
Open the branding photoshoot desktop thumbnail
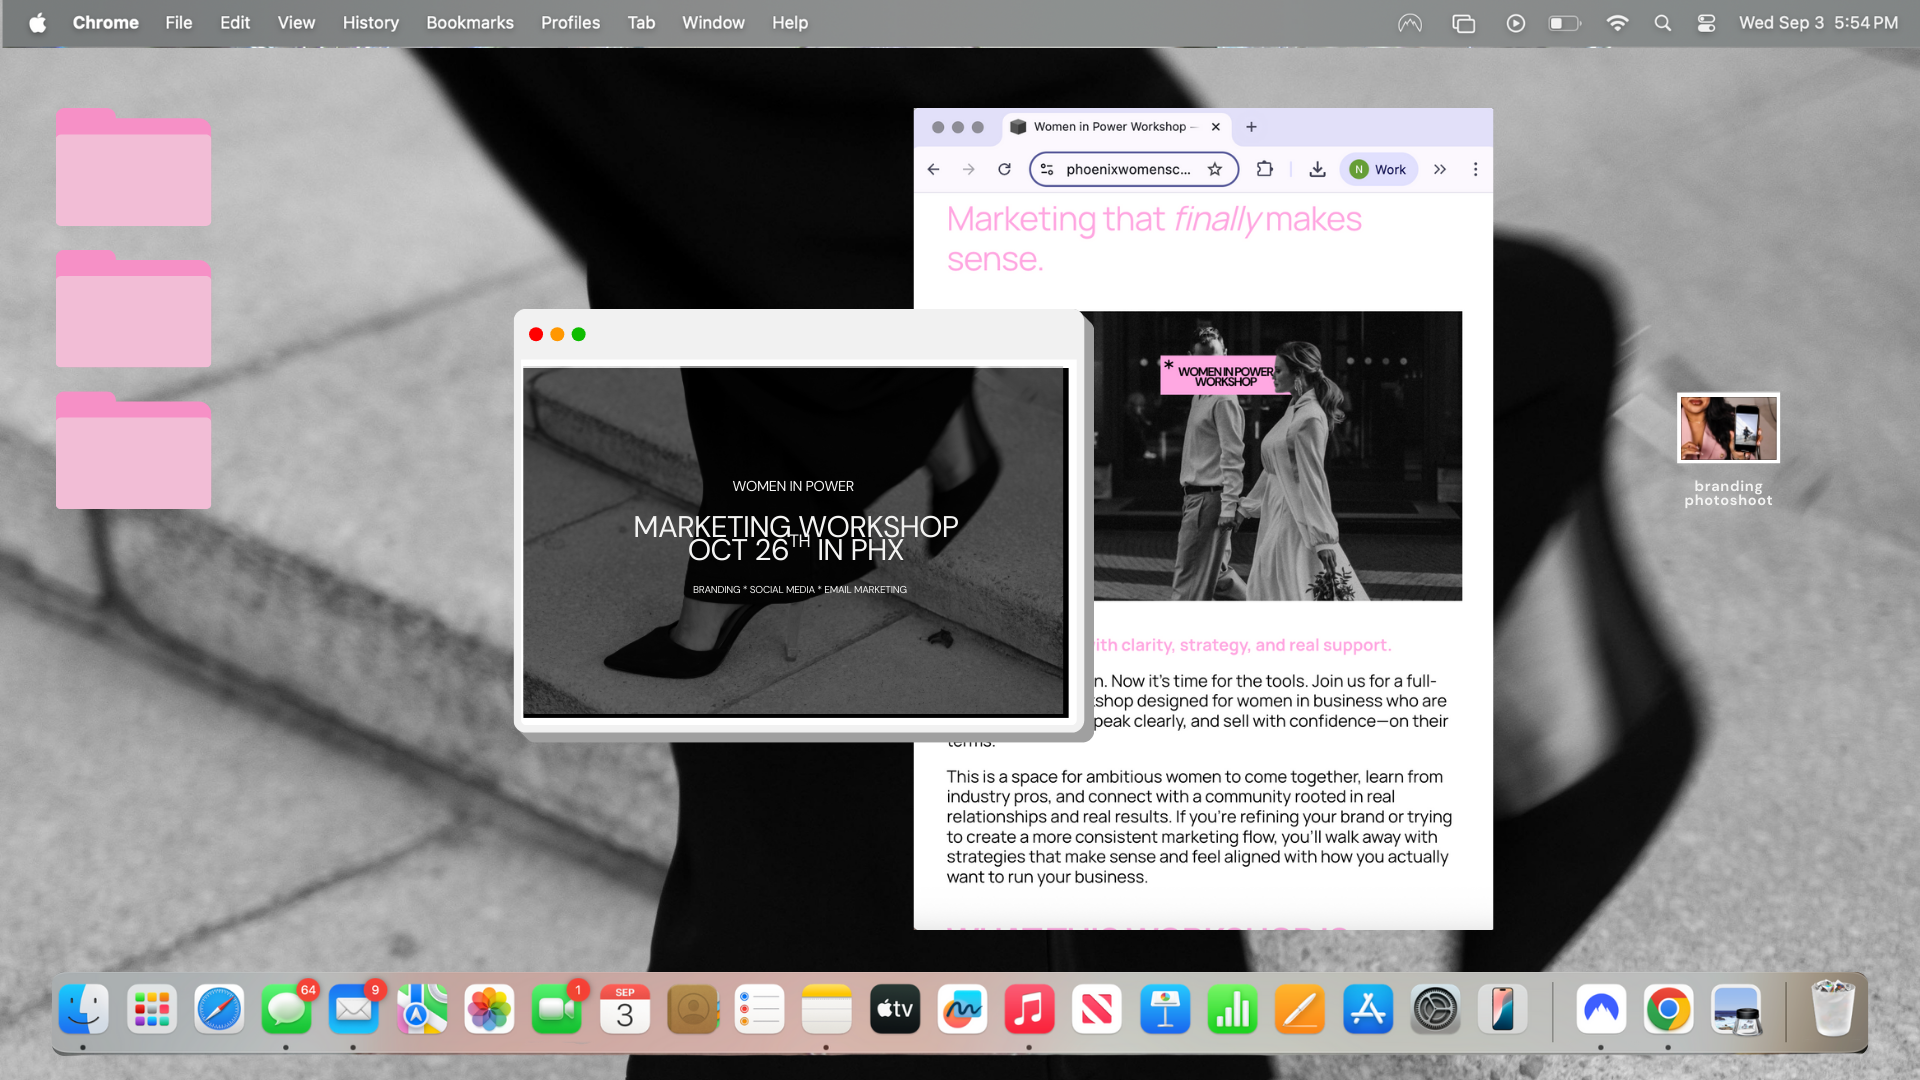[x=1728, y=428]
